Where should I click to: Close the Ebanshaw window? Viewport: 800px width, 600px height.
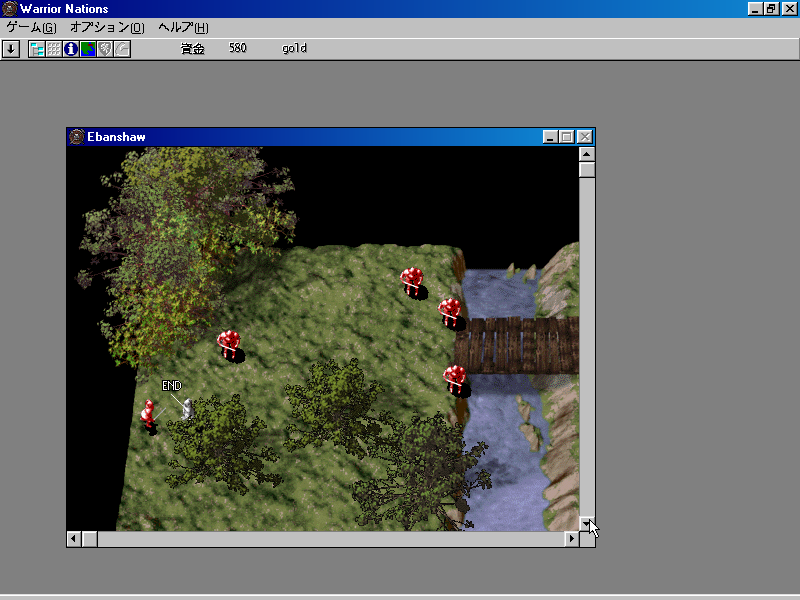pos(585,137)
